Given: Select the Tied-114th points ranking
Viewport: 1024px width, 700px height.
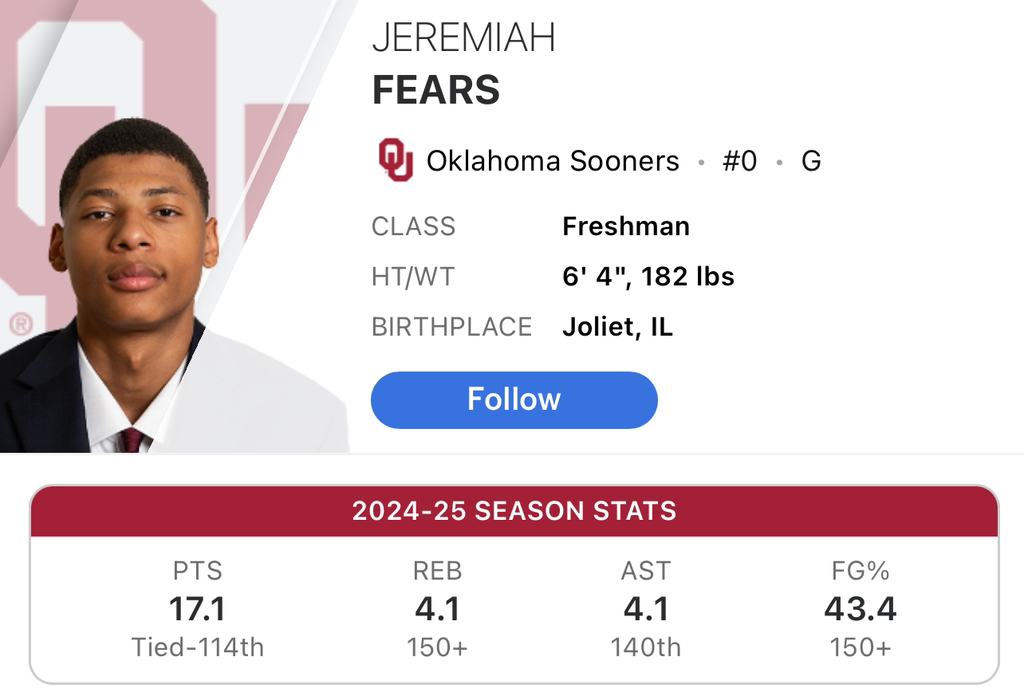Looking at the screenshot, I should 198,647.
